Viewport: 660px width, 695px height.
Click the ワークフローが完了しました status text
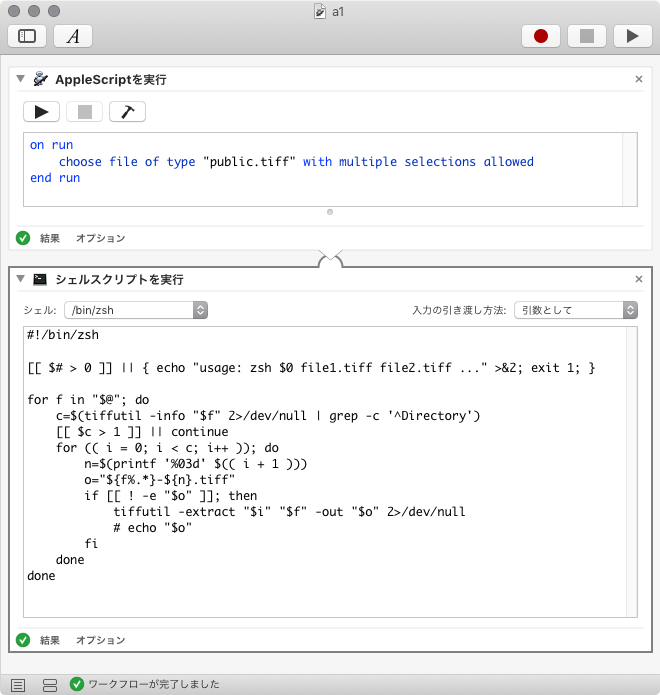[x=154, y=684]
